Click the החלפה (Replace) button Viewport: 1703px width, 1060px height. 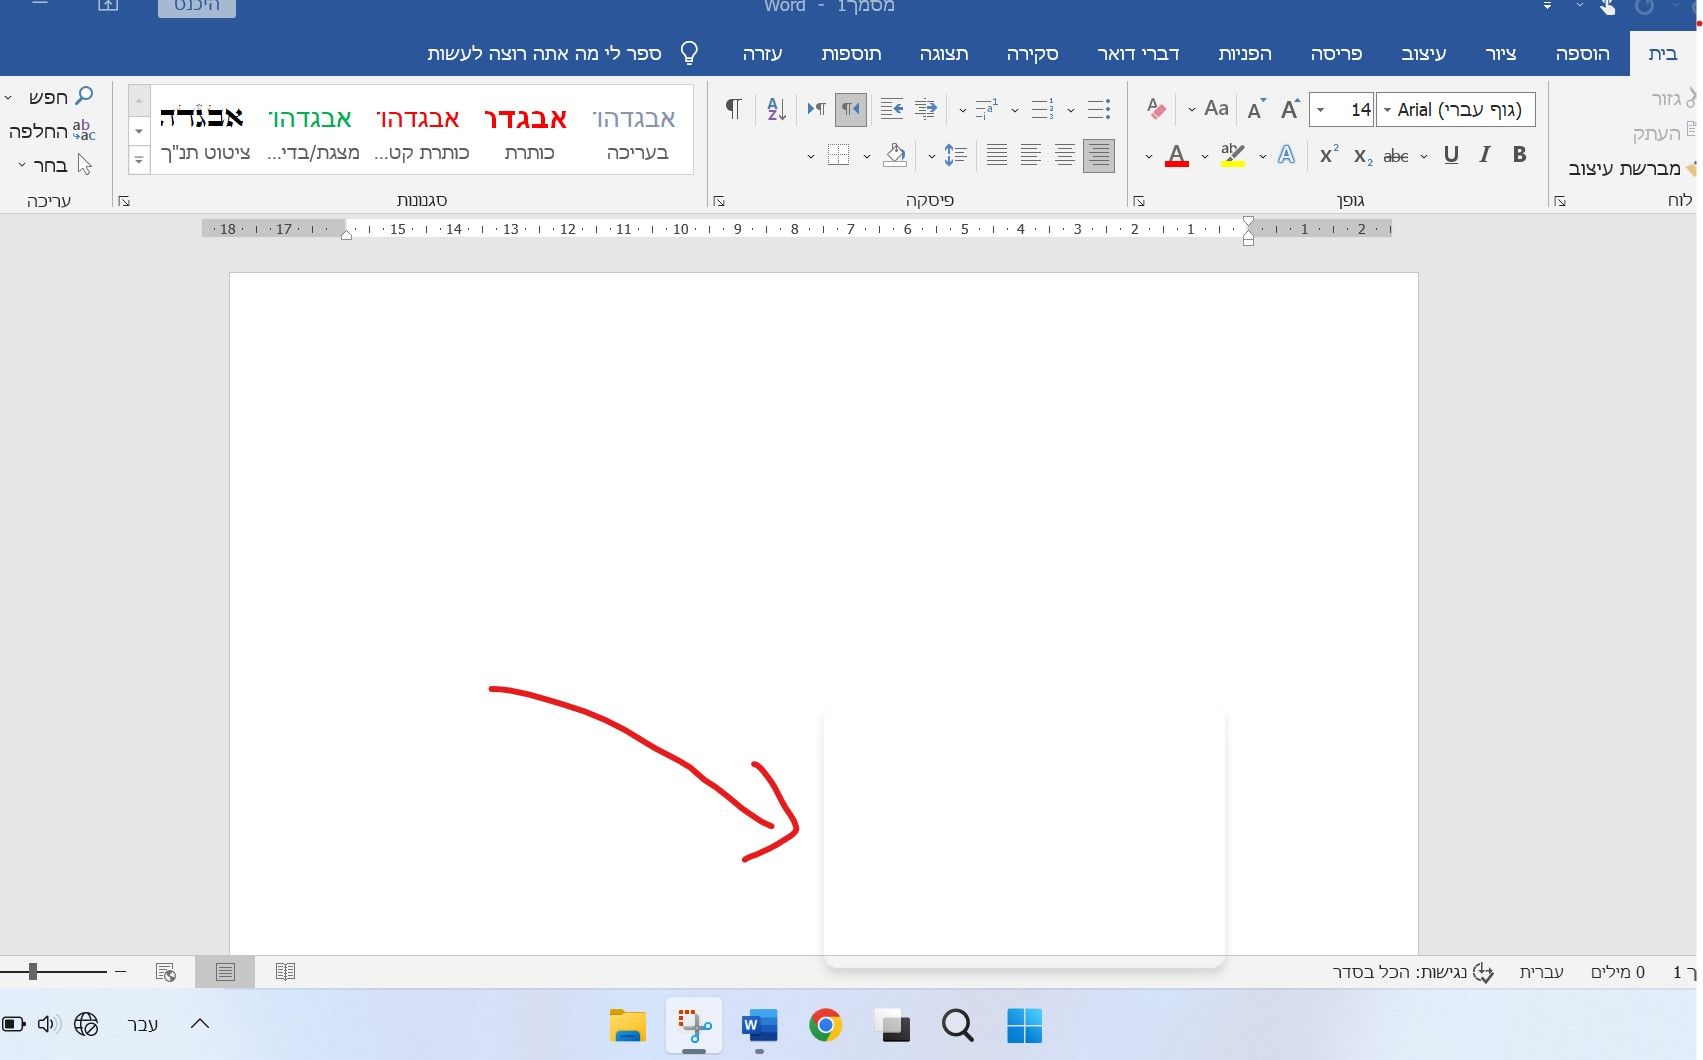(50, 131)
